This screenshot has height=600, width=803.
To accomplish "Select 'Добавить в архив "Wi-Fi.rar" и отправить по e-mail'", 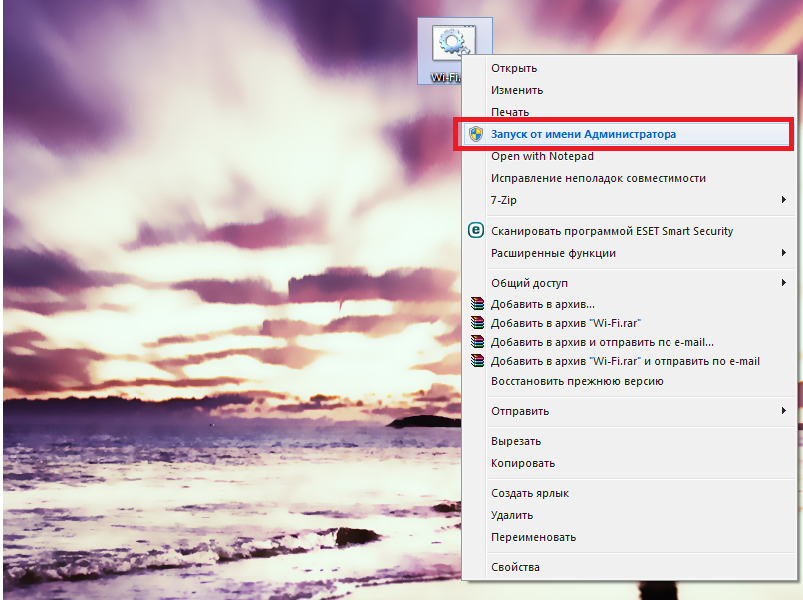I will 629,361.
